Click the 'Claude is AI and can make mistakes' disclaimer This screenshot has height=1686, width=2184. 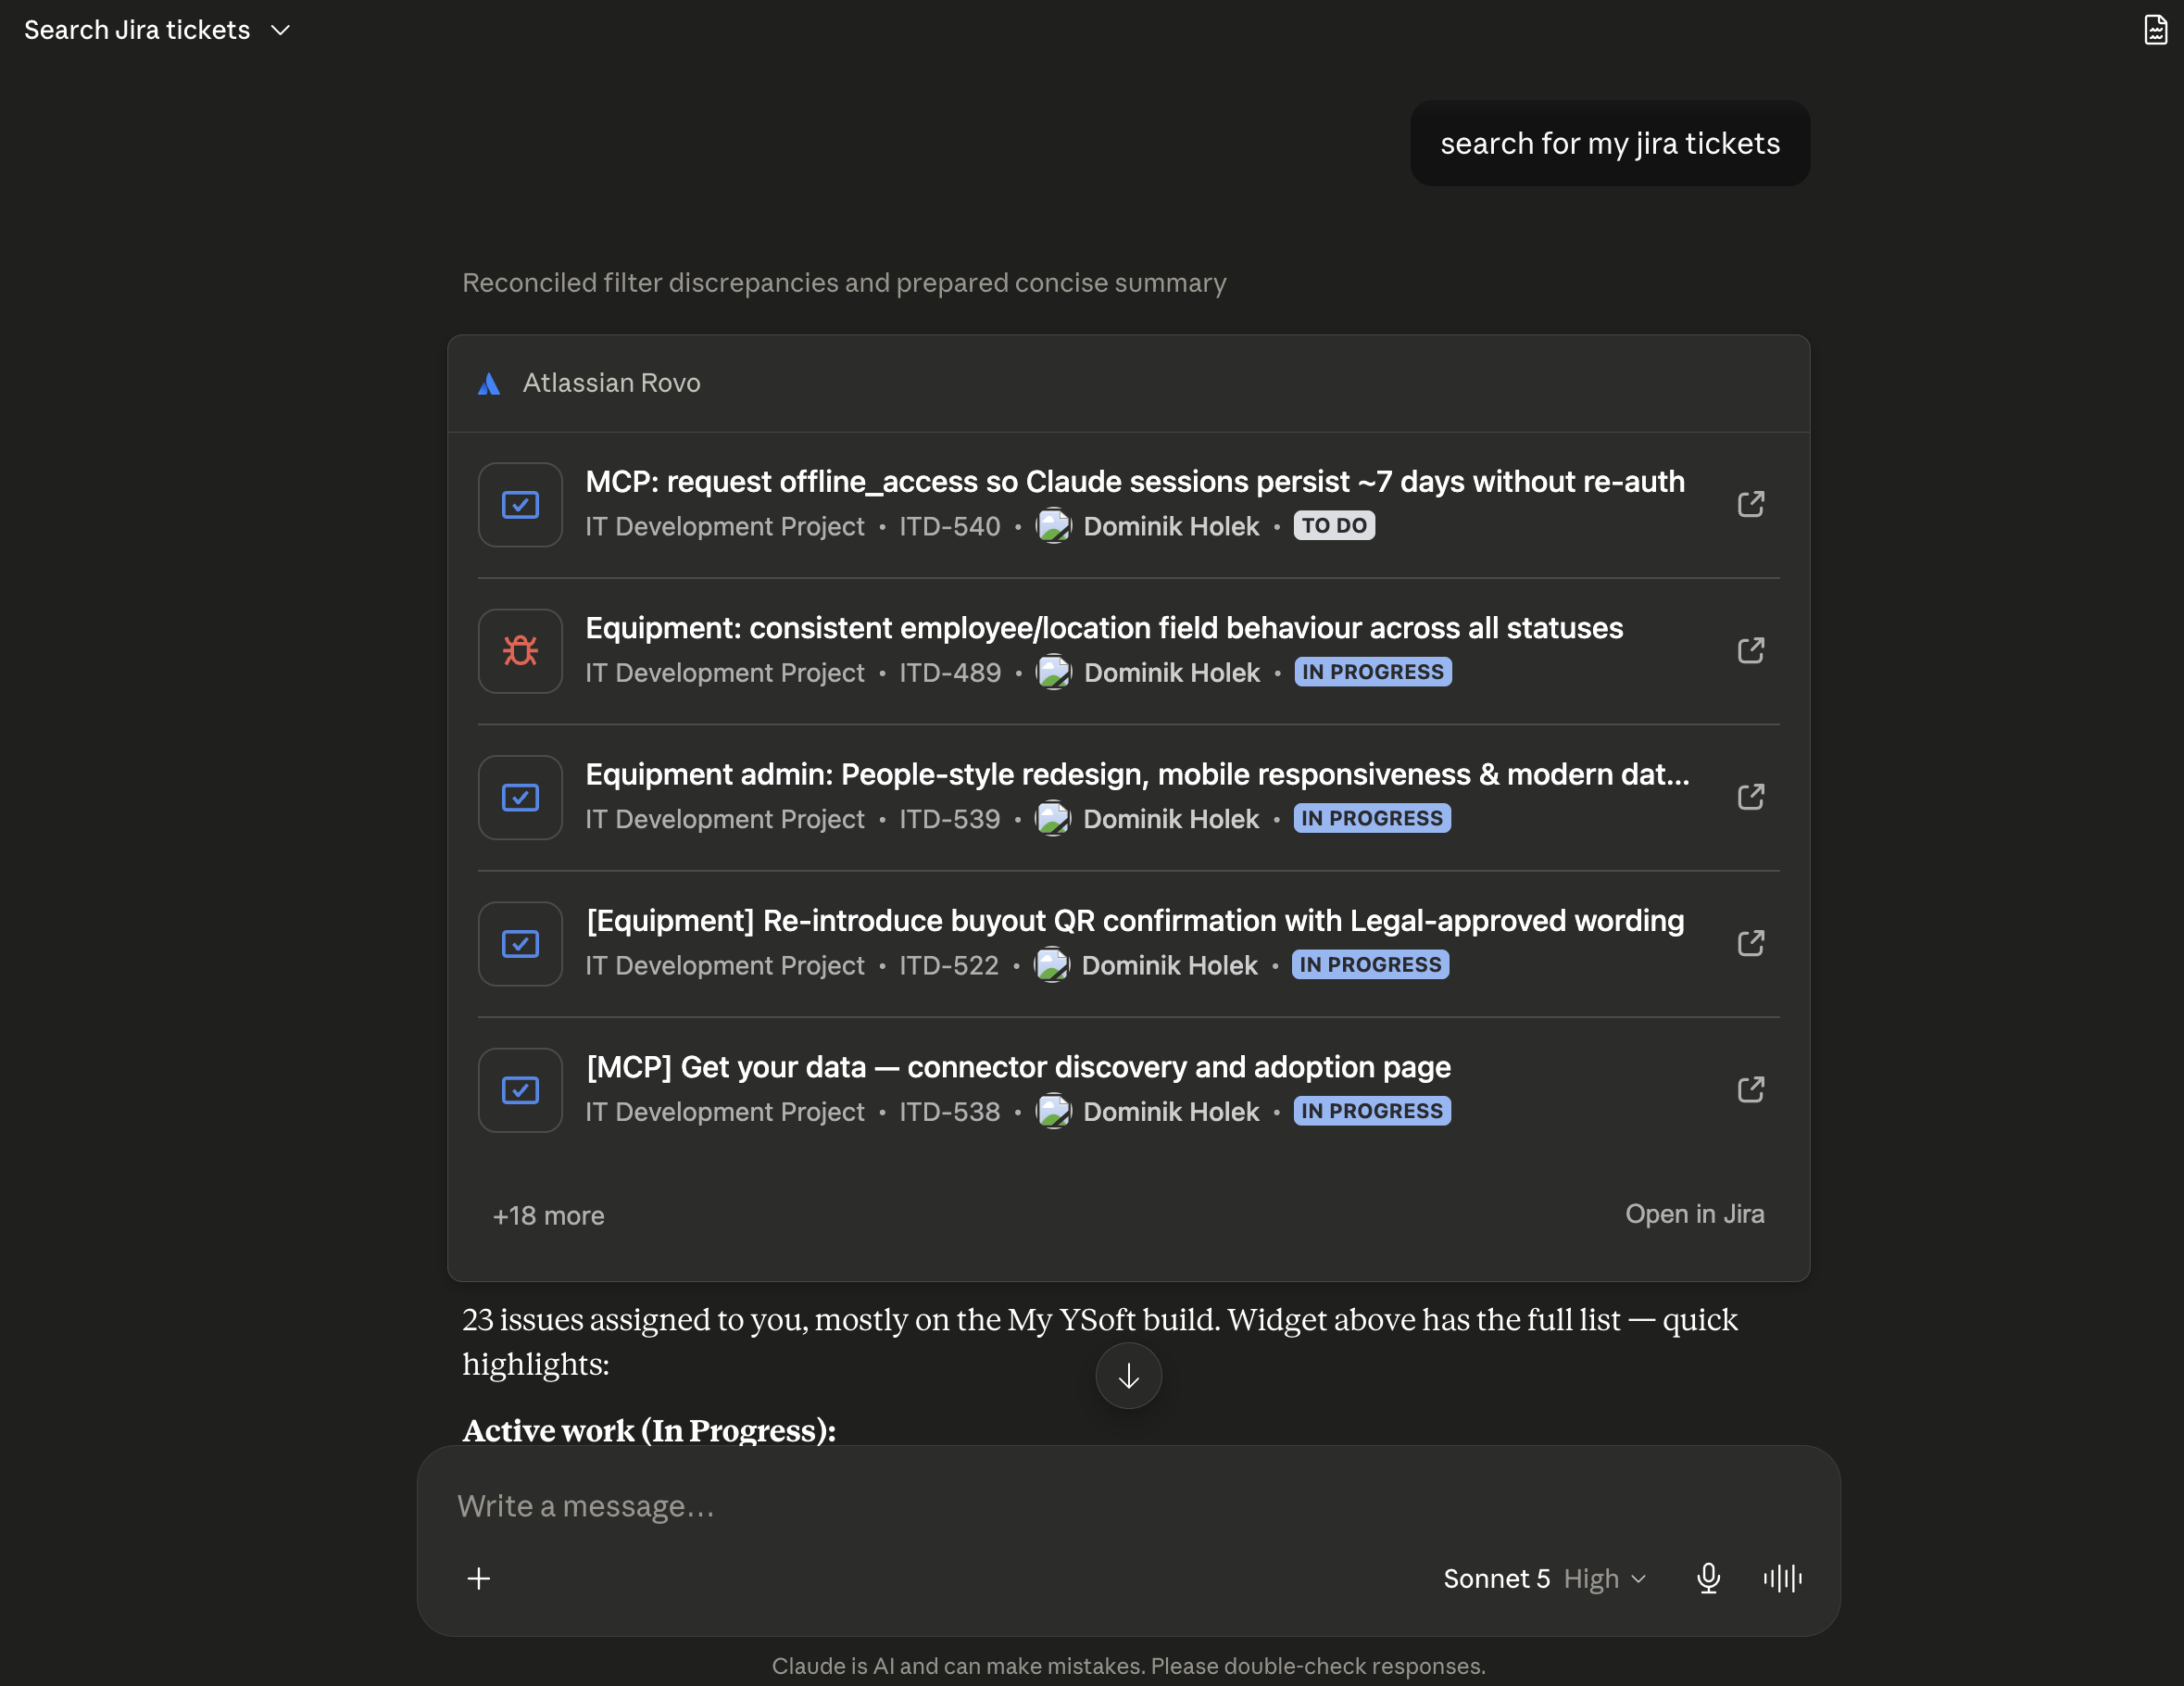[1128, 1666]
